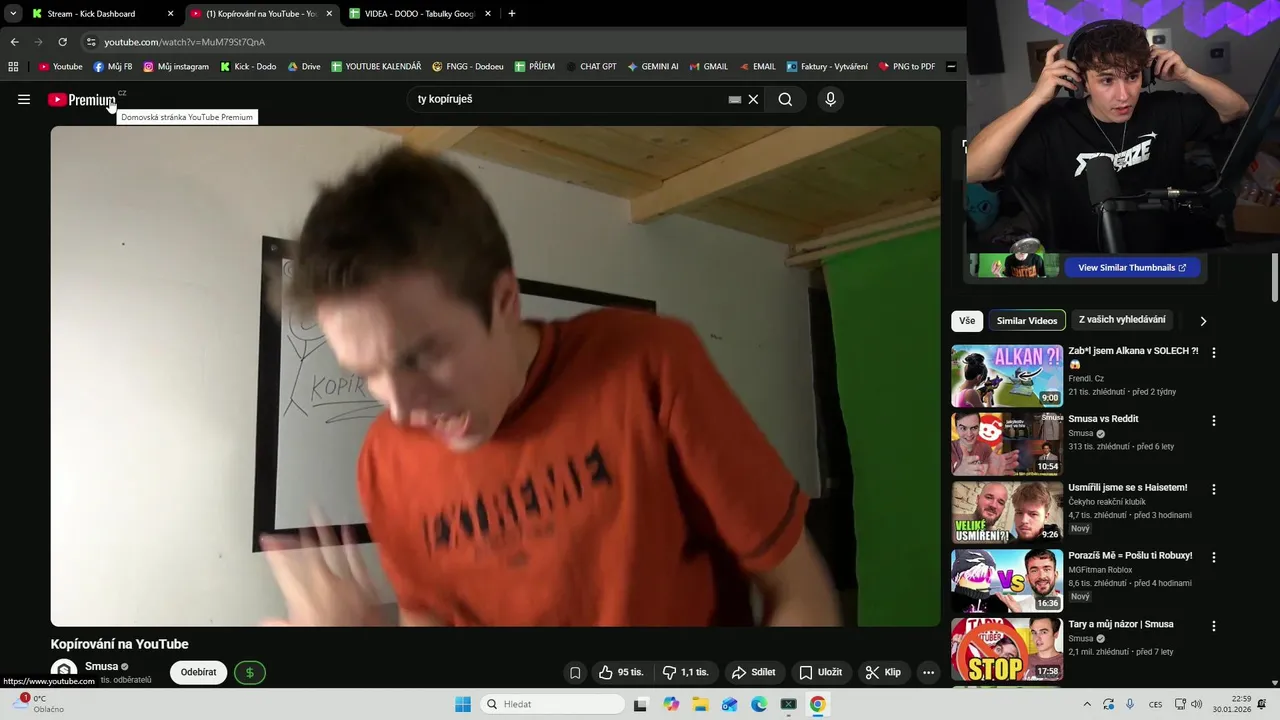
Task: Like the video (95 tis.)
Action: (621, 672)
